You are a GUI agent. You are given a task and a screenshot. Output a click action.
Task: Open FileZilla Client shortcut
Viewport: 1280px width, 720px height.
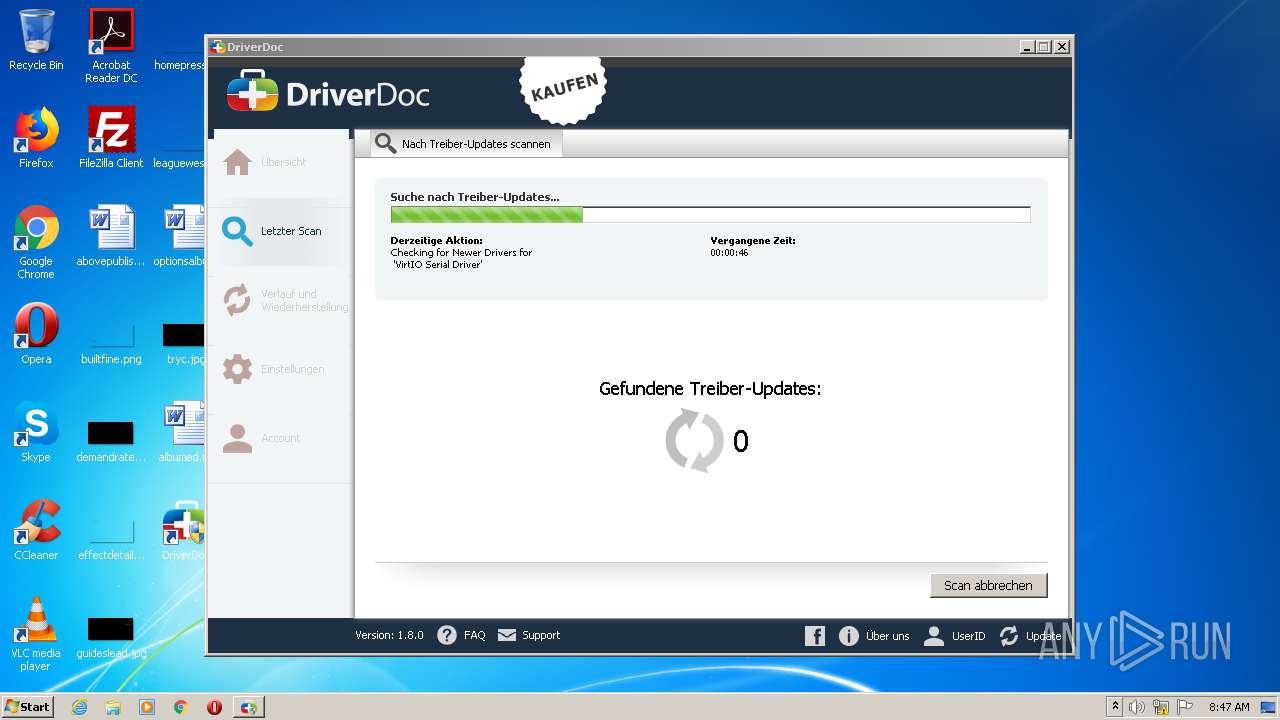pyautogui.click(x=111, y=138)
